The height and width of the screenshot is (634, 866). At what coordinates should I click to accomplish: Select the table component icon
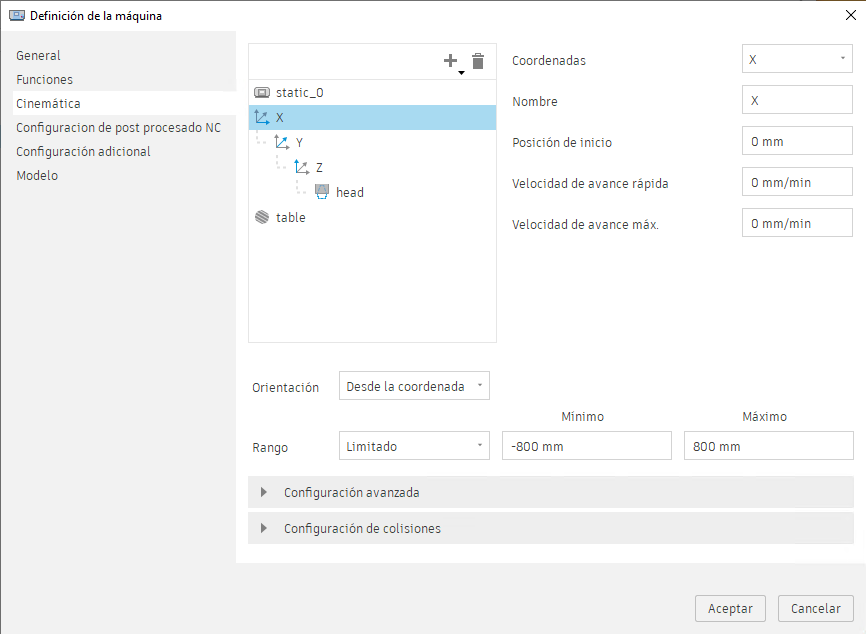pos(262,217)
